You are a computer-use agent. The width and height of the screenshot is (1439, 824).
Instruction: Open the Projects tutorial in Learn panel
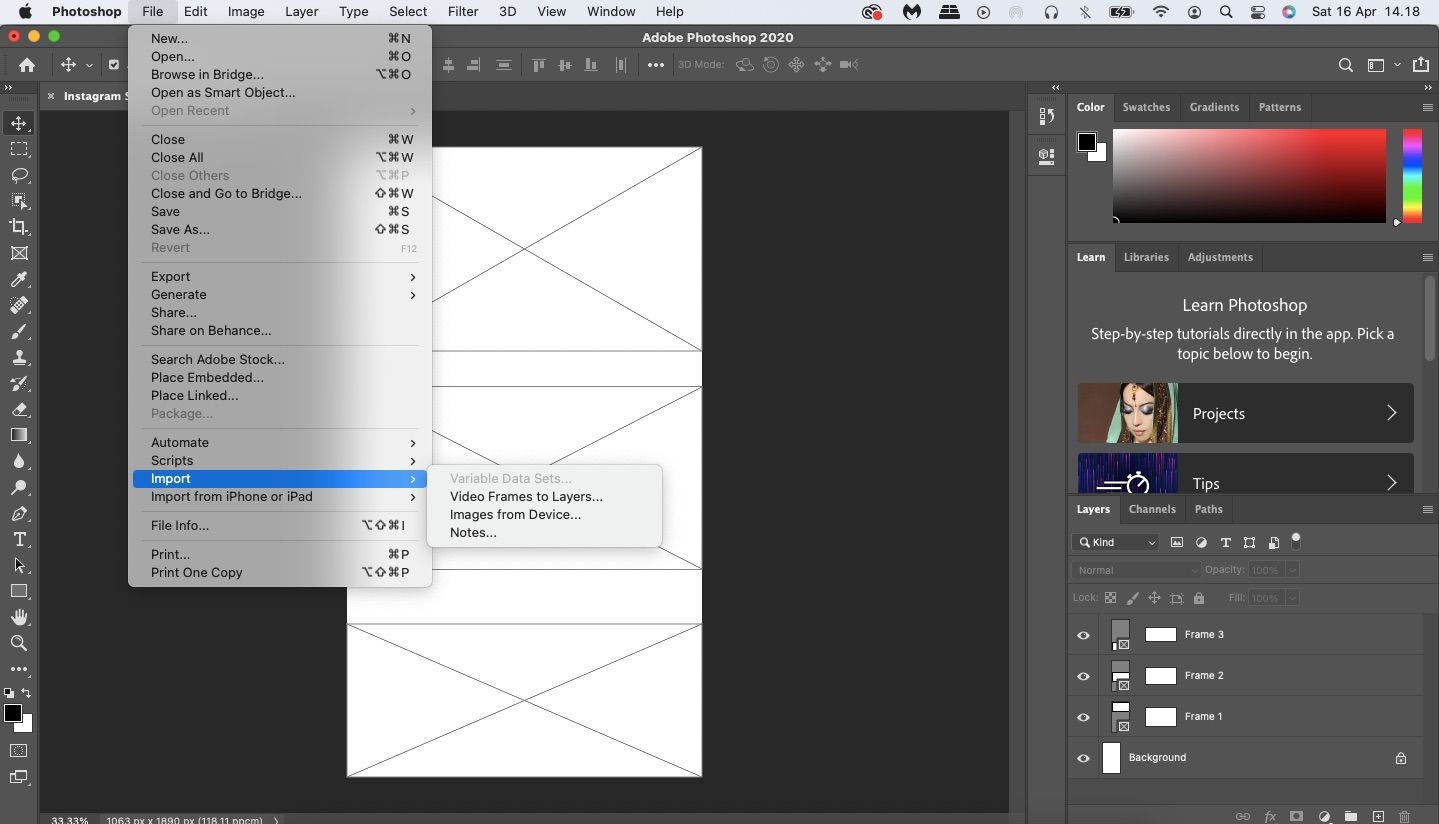click(x=1243, y=413)
